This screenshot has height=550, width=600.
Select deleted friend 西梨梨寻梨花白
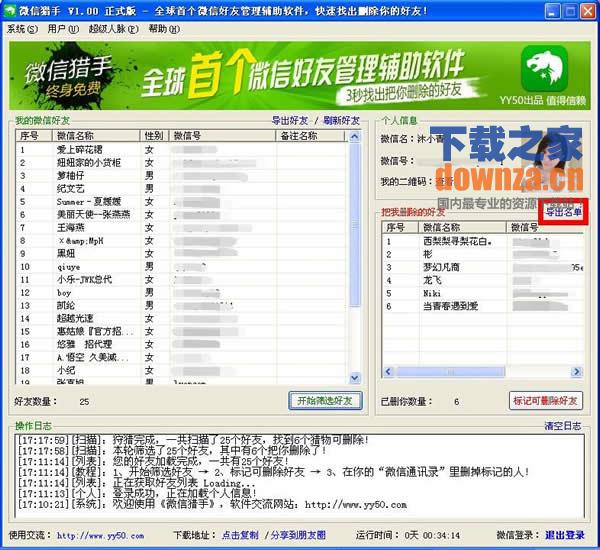[x=483, y=242]
